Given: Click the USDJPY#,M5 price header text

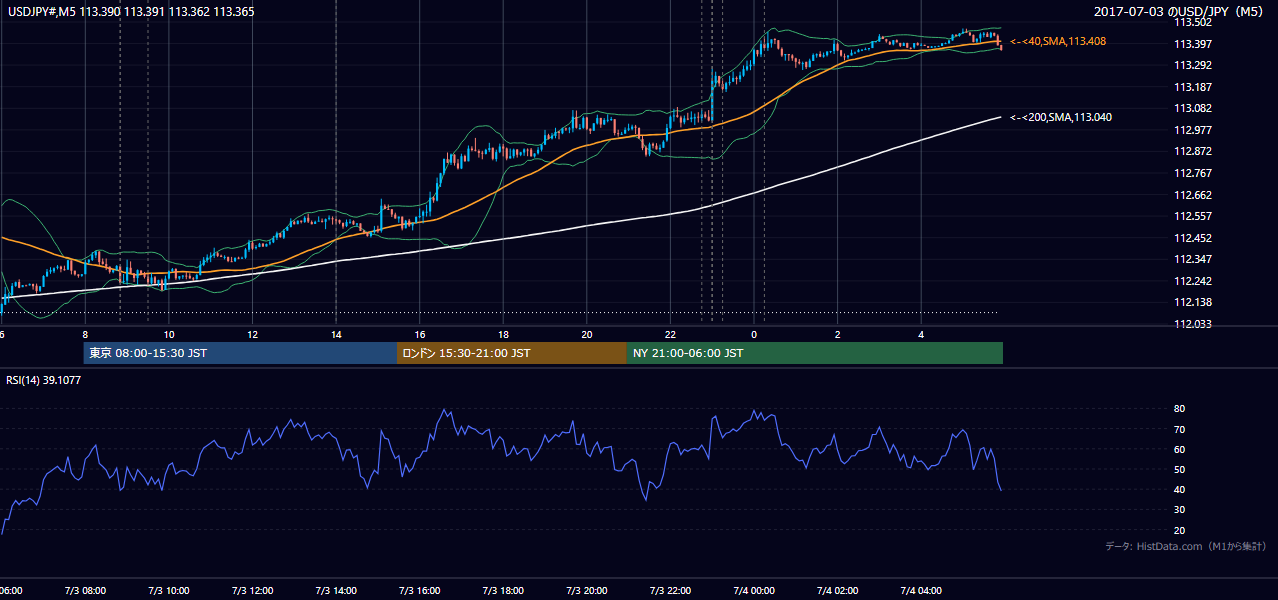Looking at the screenshot, I should [130, 11].
